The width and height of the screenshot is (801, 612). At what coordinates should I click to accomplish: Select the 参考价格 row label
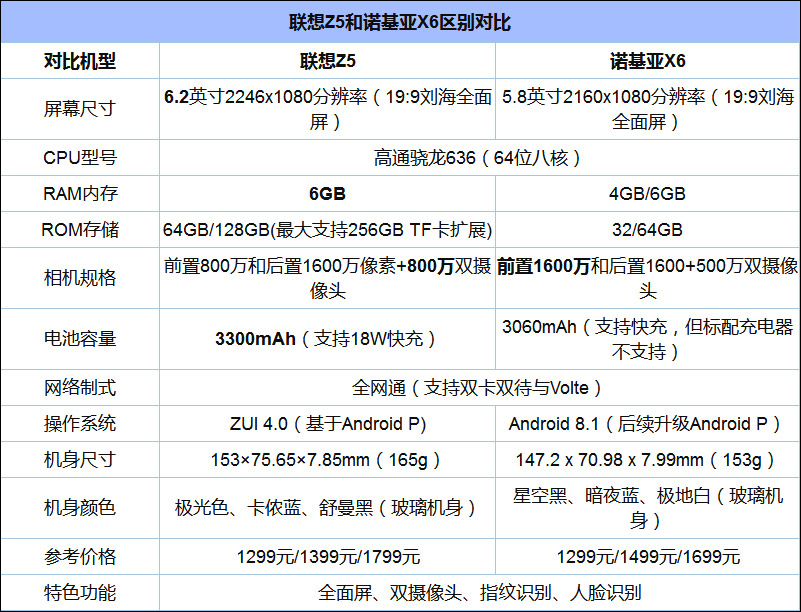(x=80, y=556)
